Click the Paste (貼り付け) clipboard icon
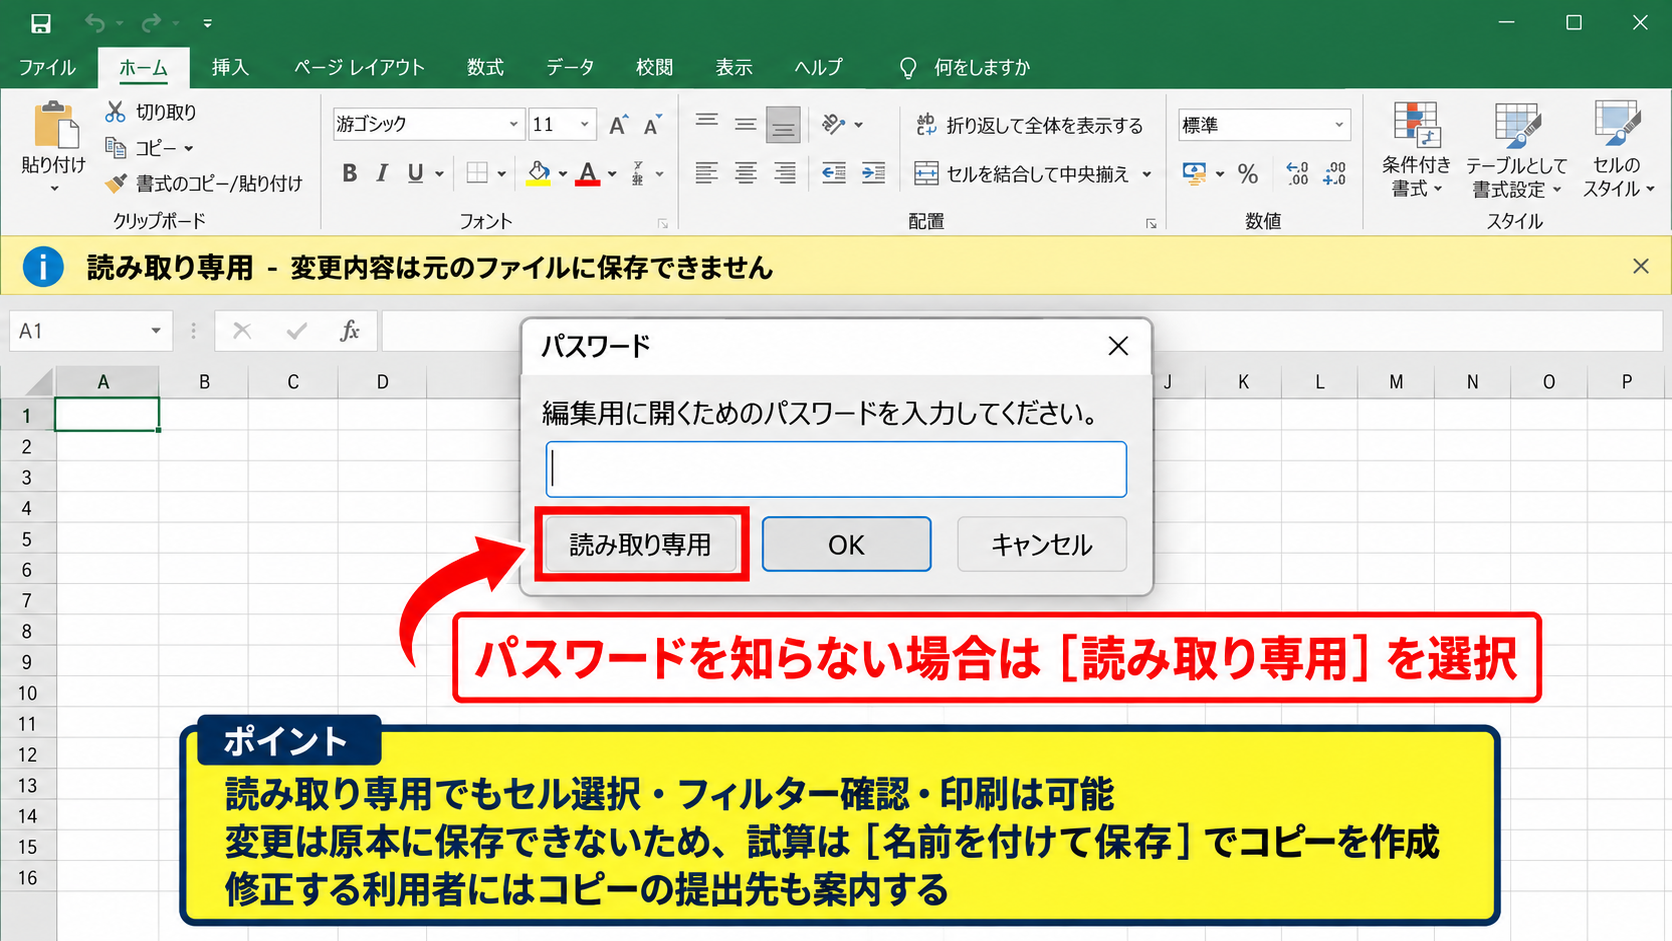This screenshot has width=1672, height=941. point(55,126)
